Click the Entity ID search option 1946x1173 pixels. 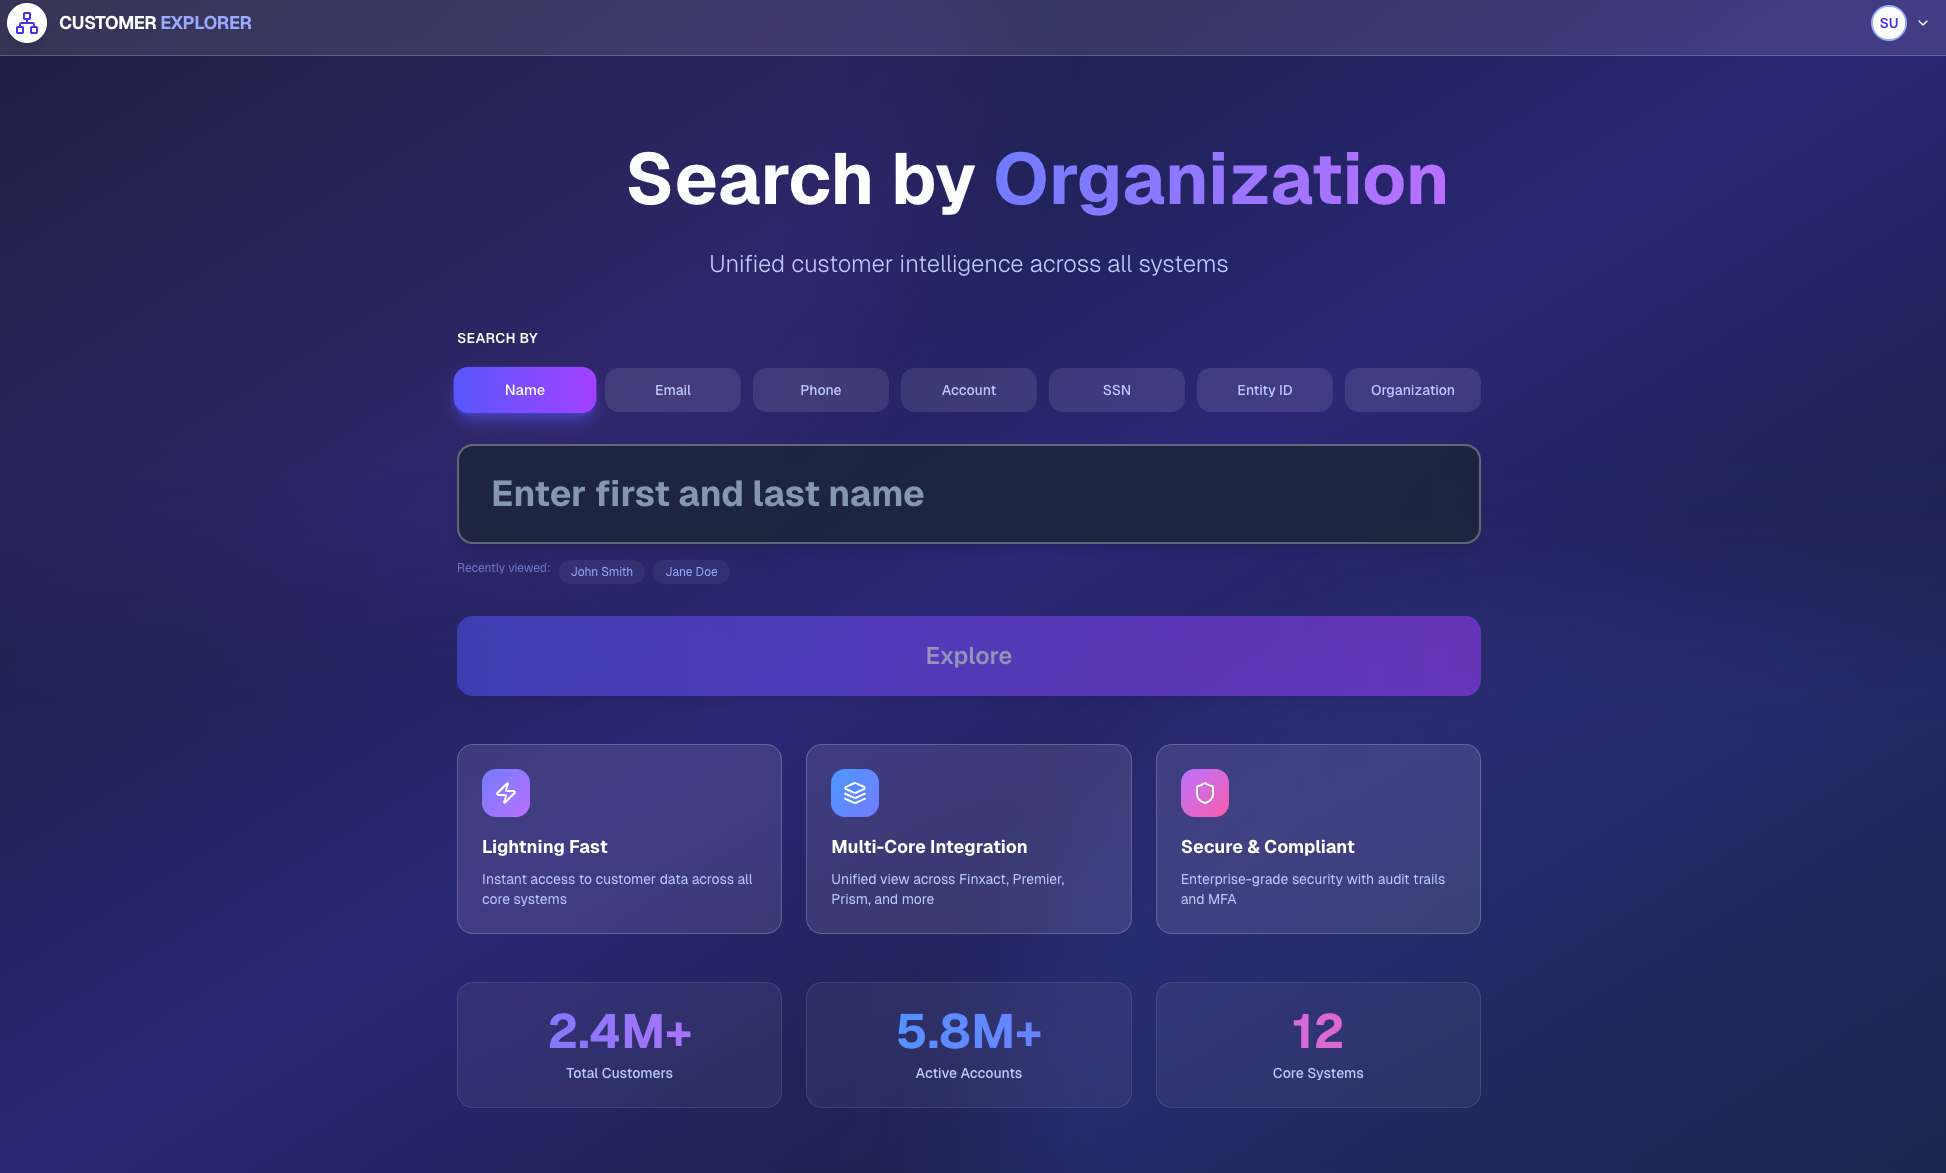[x=1264, y=390]
